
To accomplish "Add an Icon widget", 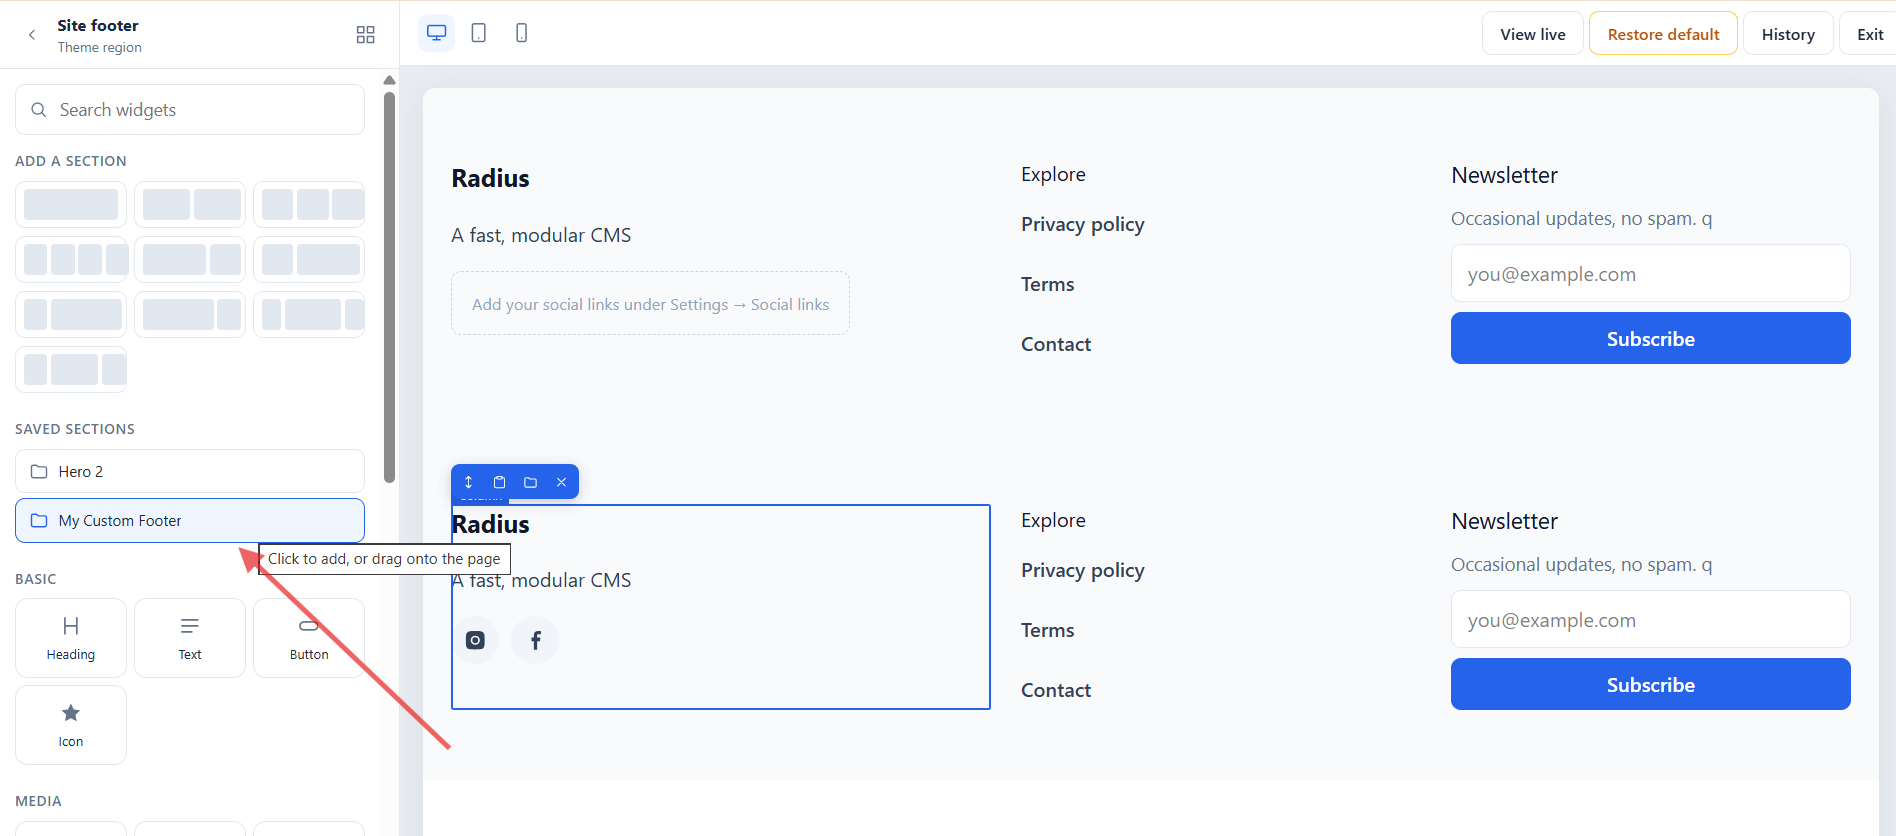I will [71, 725].
